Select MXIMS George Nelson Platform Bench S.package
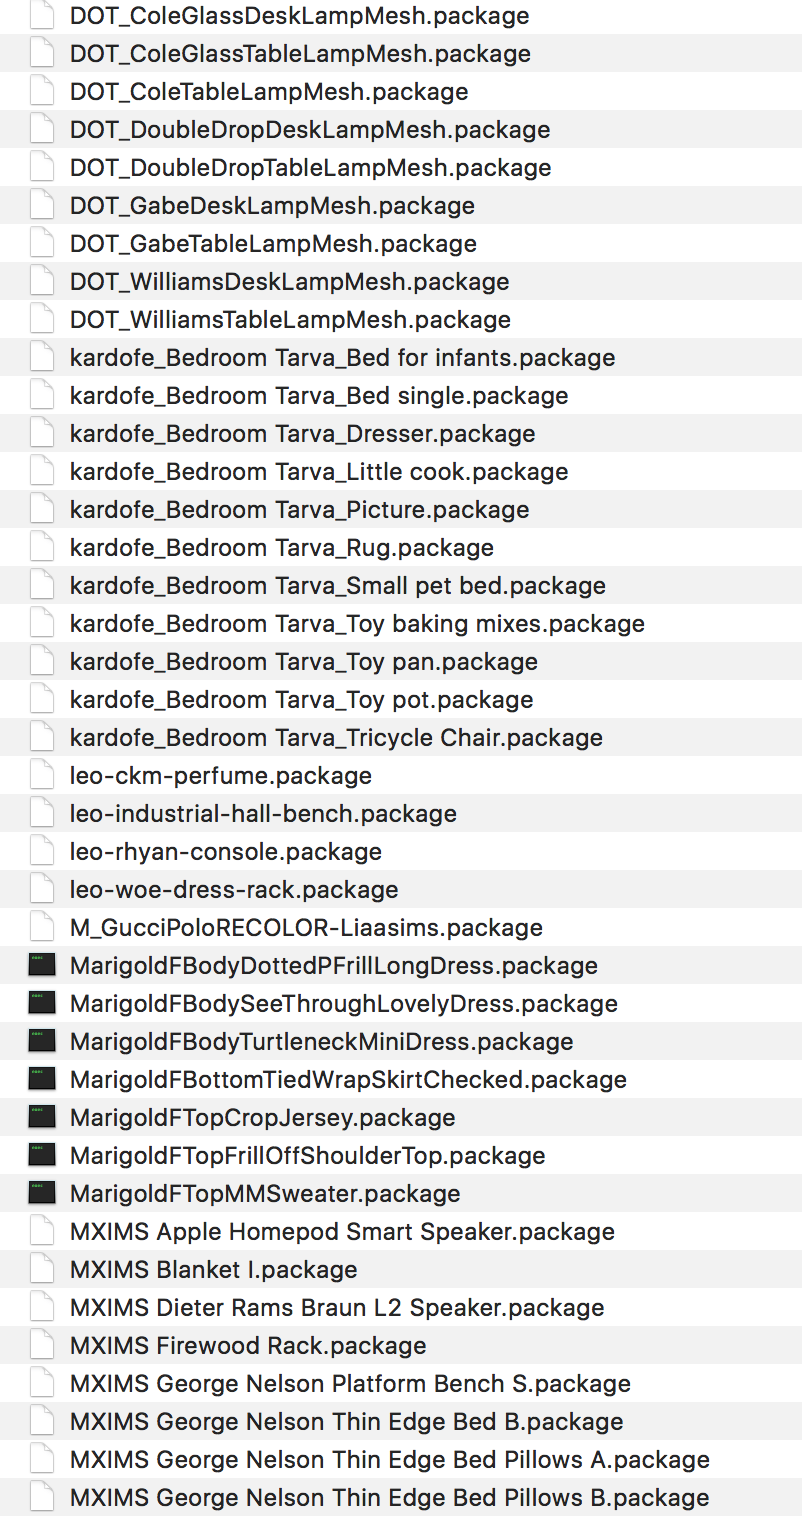This screenshot has width=802, height=1518. [x=350, y=1383]
